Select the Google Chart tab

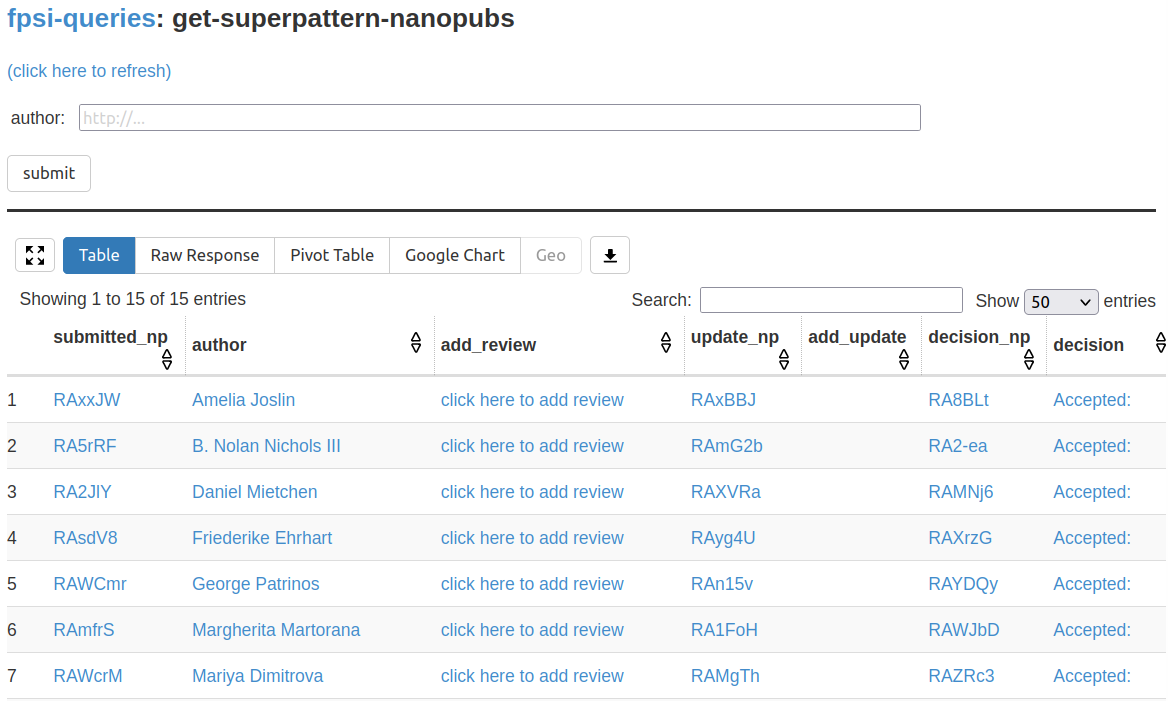tap(455, 255)
